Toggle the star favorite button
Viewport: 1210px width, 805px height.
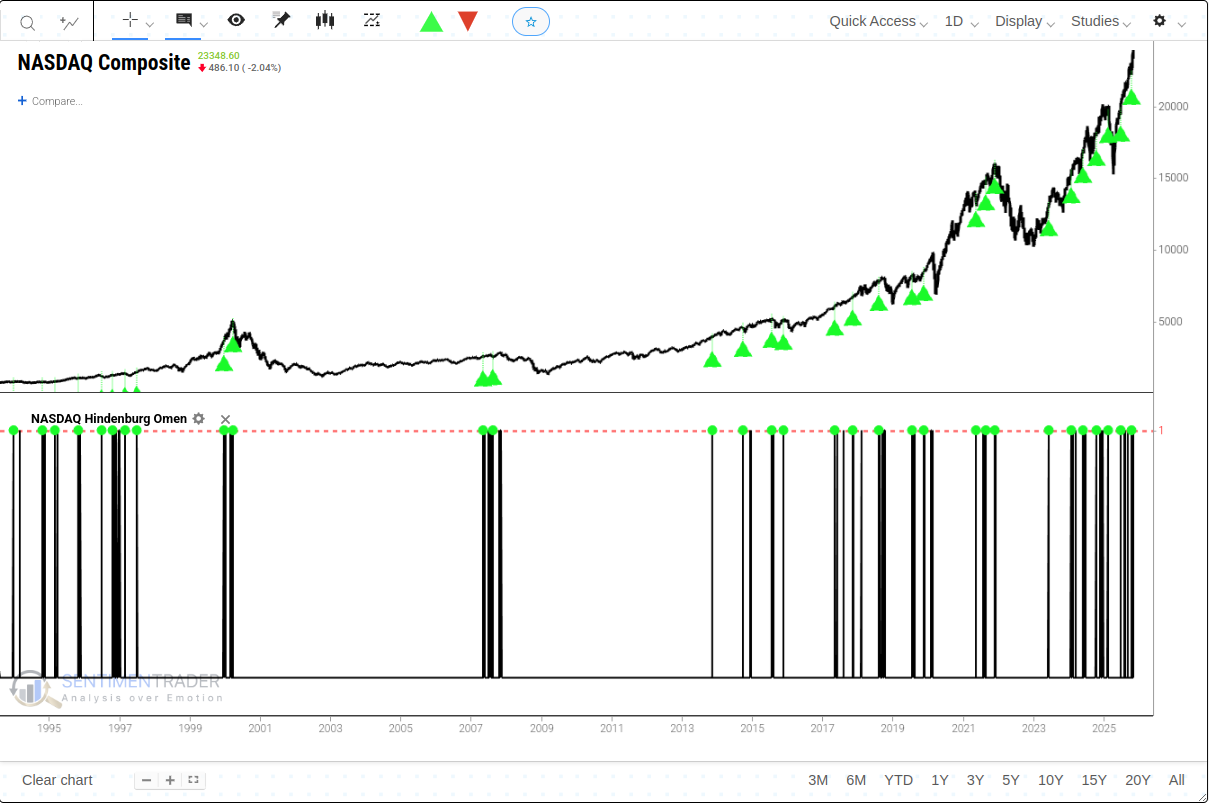[x=531, y=21]
